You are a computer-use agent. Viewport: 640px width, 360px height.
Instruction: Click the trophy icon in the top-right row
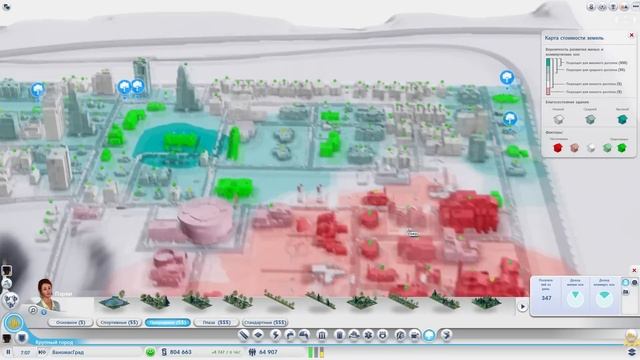click(613, 7)
